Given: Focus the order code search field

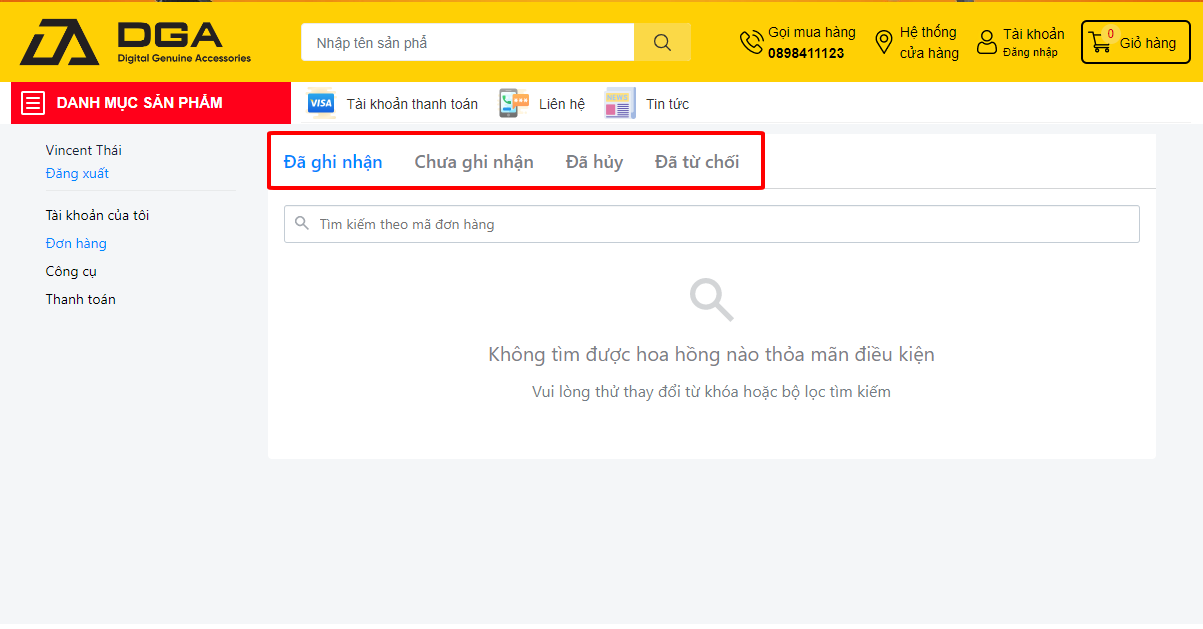Looking at the screenshot, I should coord(712,224).
